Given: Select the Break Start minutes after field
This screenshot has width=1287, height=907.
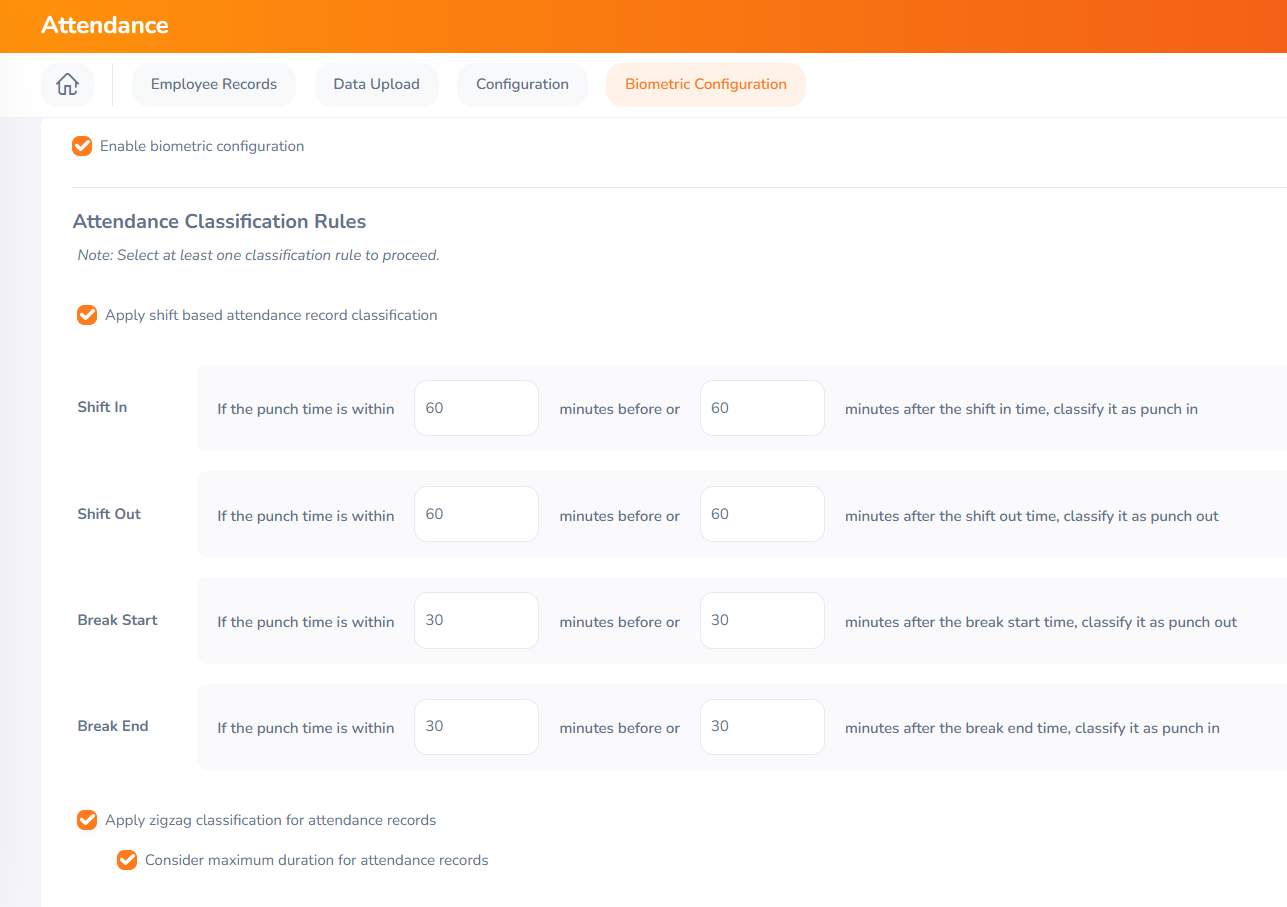Looking at the screenshot, I should coord(762,620).
